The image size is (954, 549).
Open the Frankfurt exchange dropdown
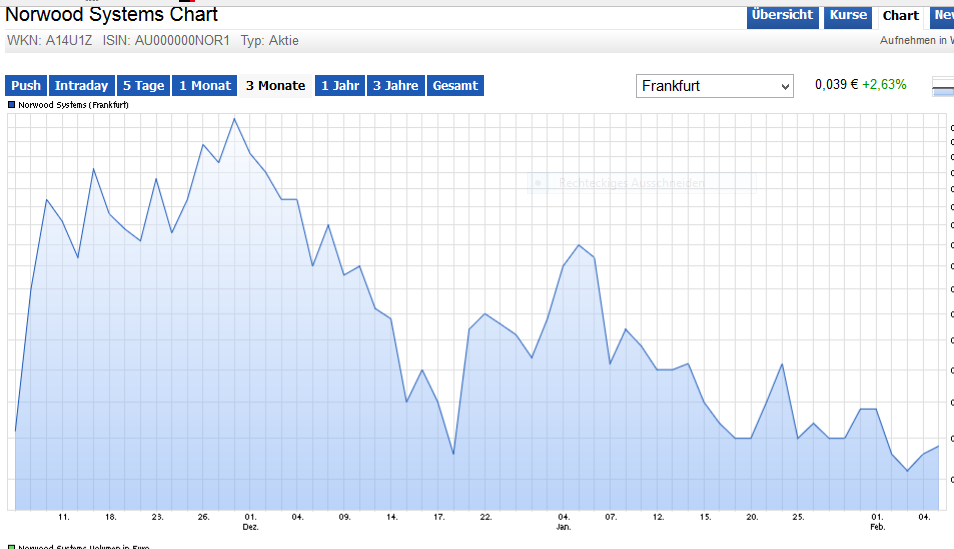(714, 86)
